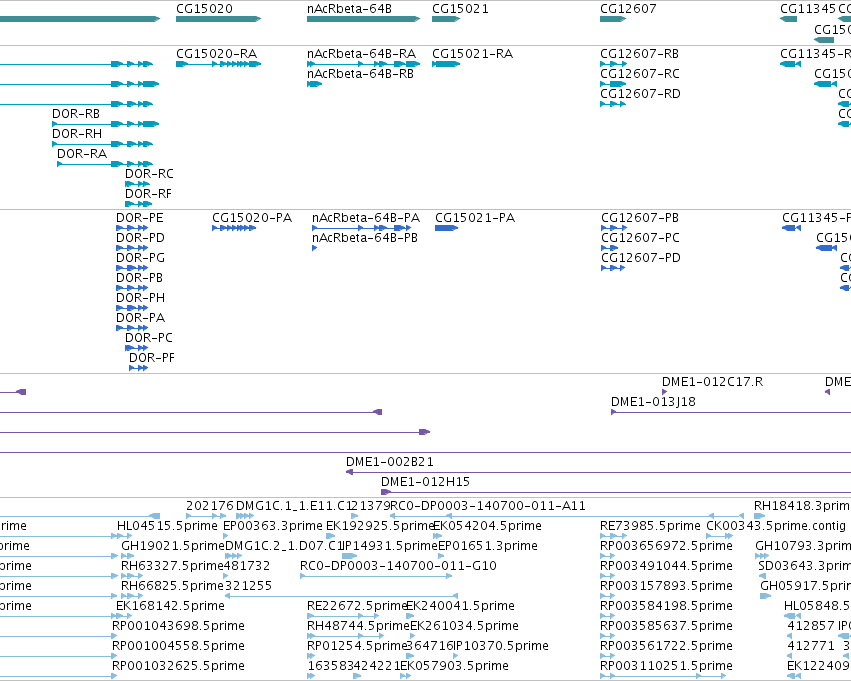Click EST EP00363.3prime
Screen dimensions: 851x681
coord(226,536)
